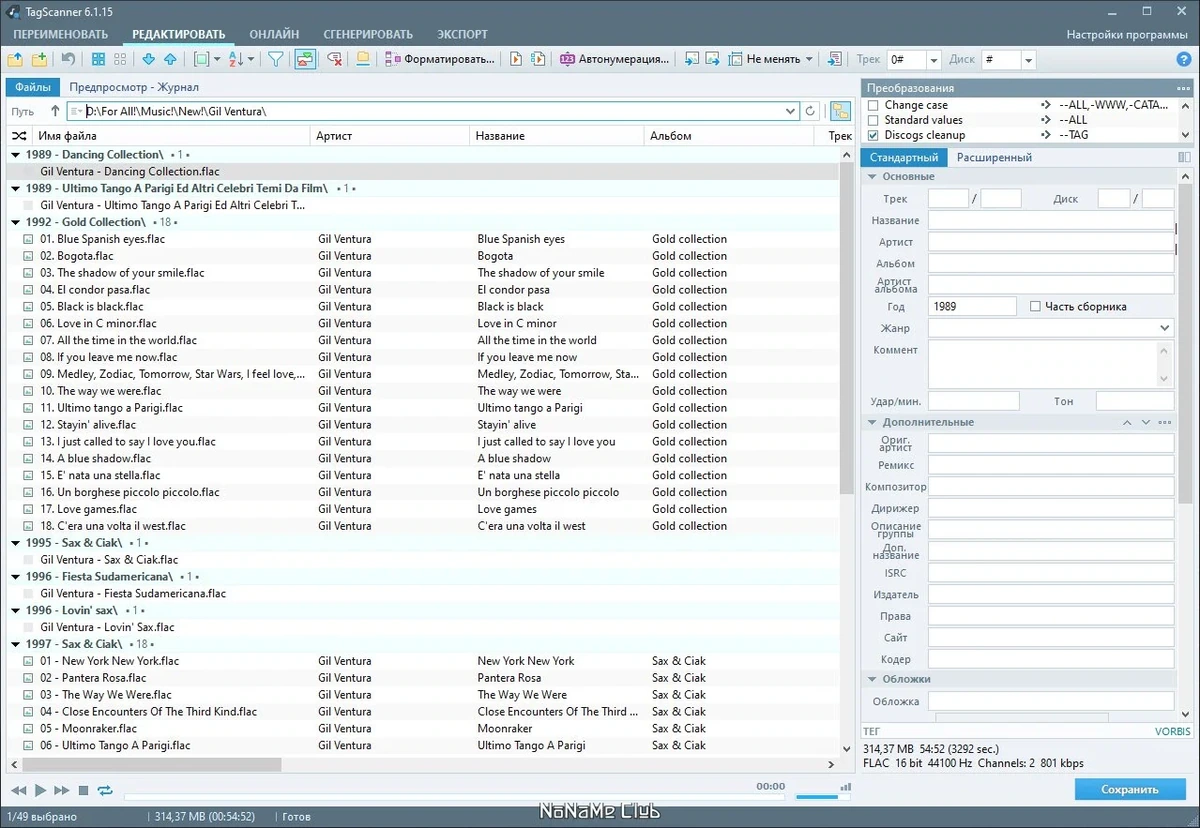Check the Standard values checkbox
1200x828 pixels.
873,120
